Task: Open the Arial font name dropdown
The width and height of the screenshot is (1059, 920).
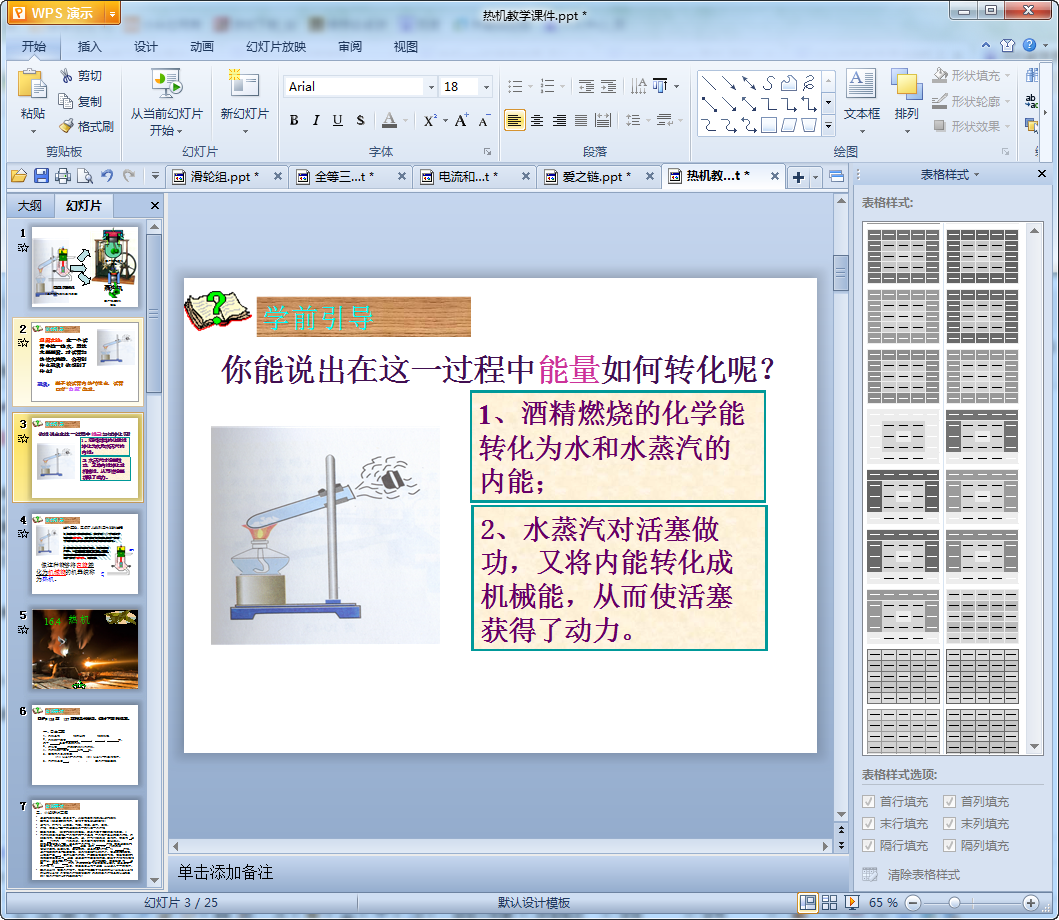Action: coord(431,86)
